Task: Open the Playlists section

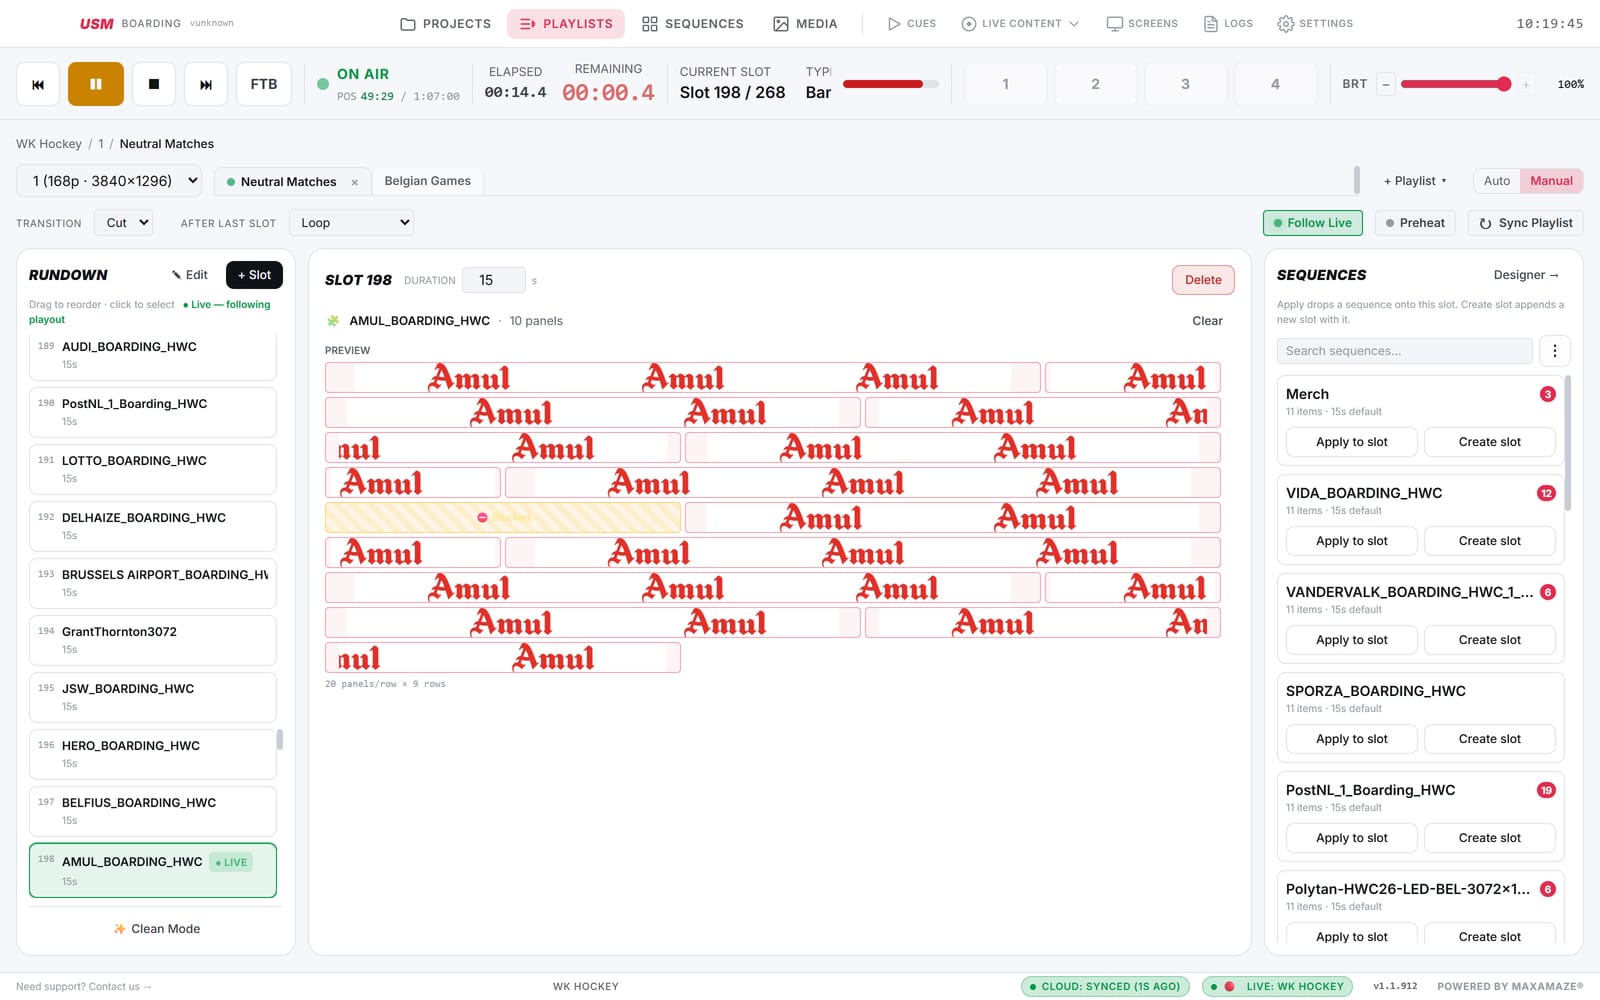Action: [x=566, y=24]
